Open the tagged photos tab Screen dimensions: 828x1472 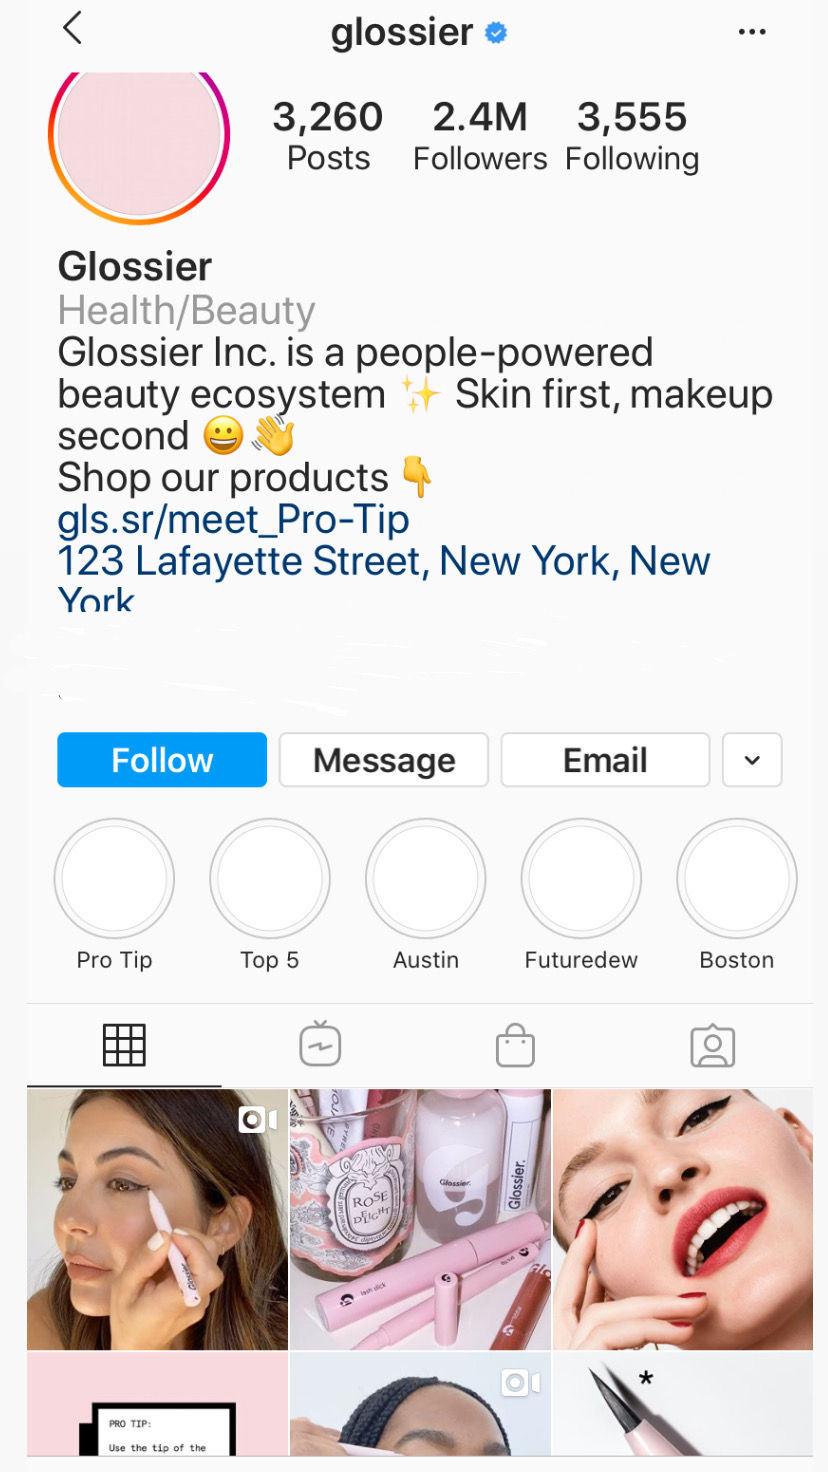[713, 1046]
